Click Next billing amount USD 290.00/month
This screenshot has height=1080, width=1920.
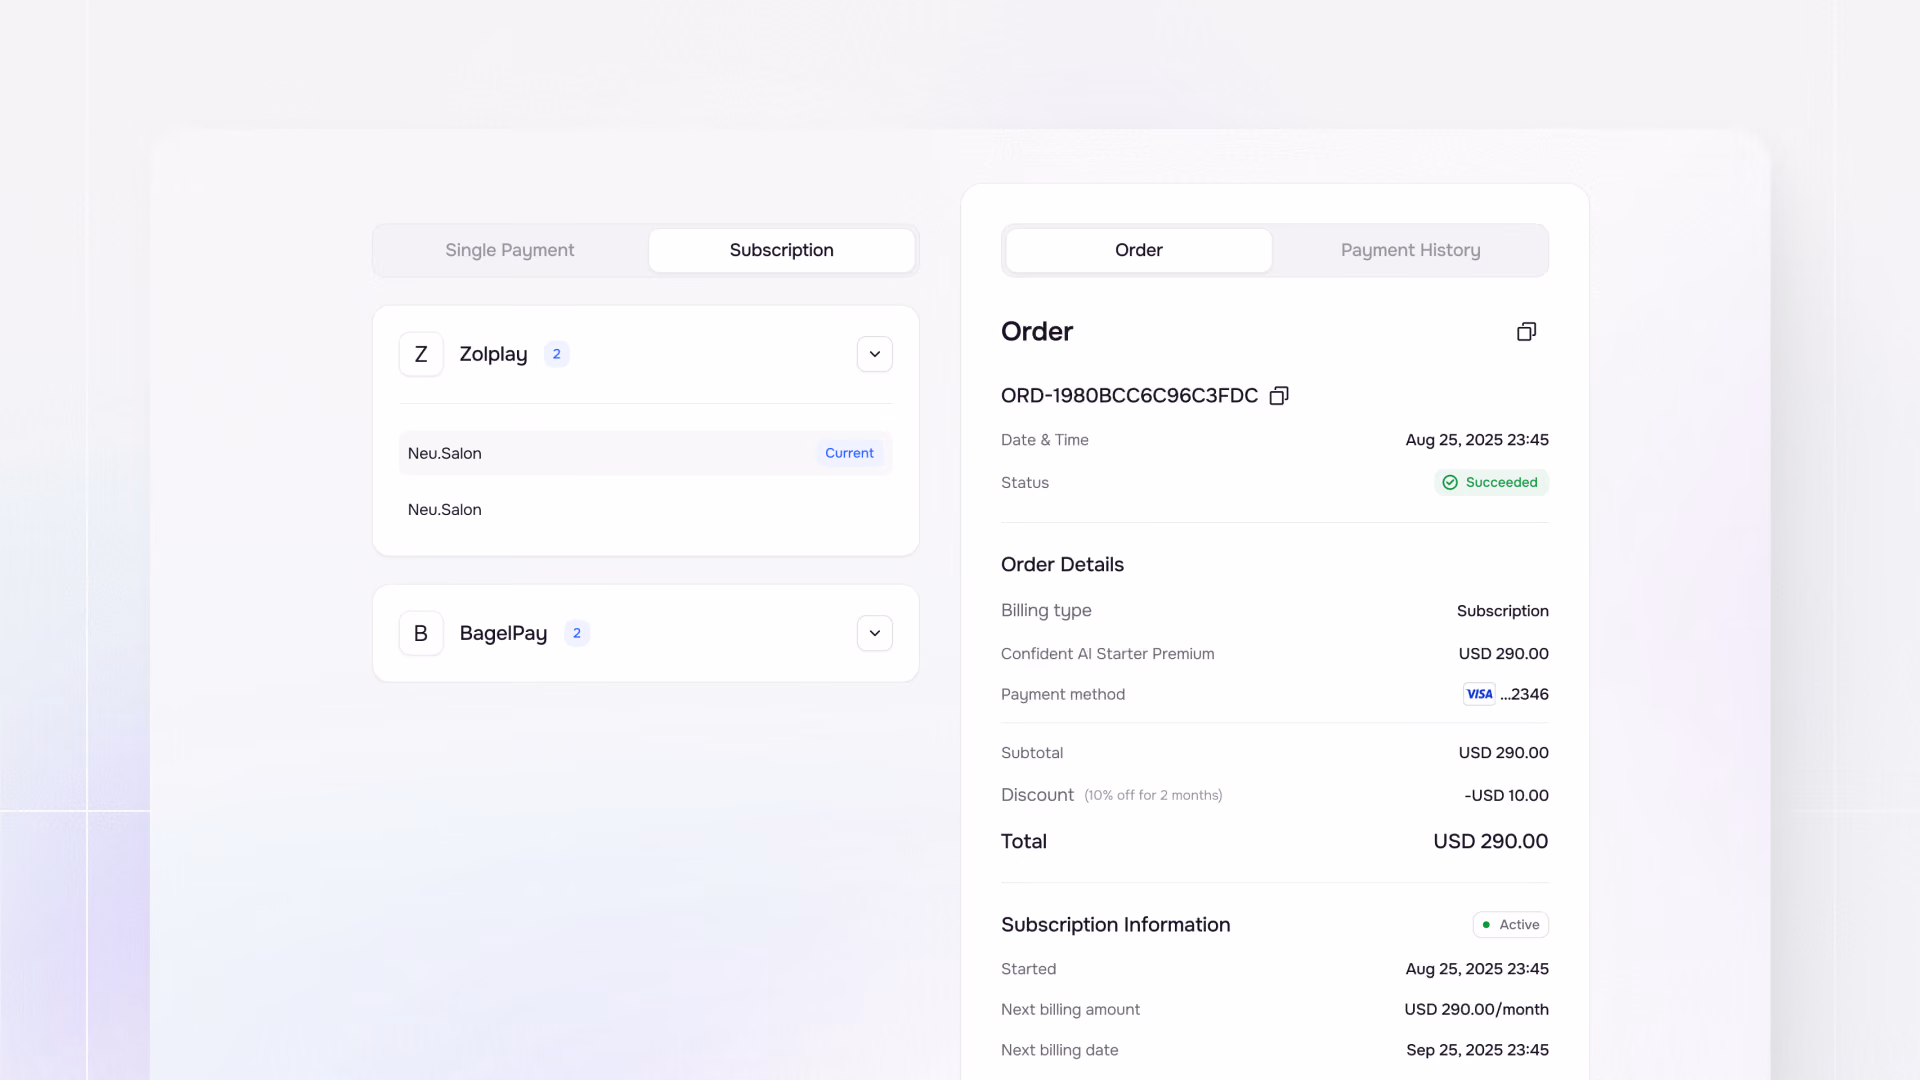tap(1476, 1010)
